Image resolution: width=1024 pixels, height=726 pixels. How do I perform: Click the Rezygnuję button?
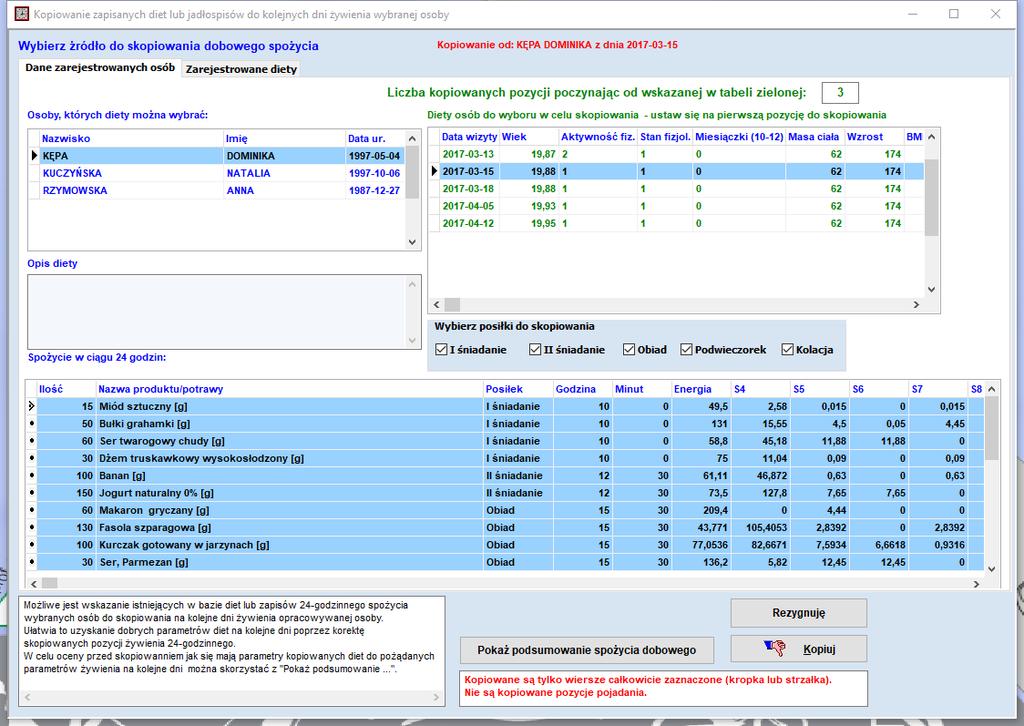tap(799, 613)
